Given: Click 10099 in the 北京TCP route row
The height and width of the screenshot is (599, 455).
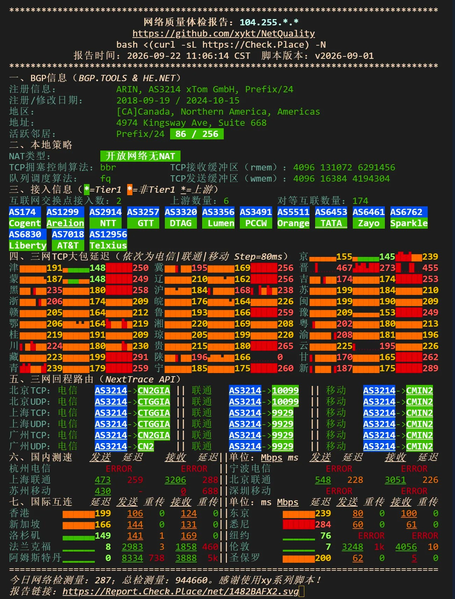Looking at the screenshot, I should 285,390.
